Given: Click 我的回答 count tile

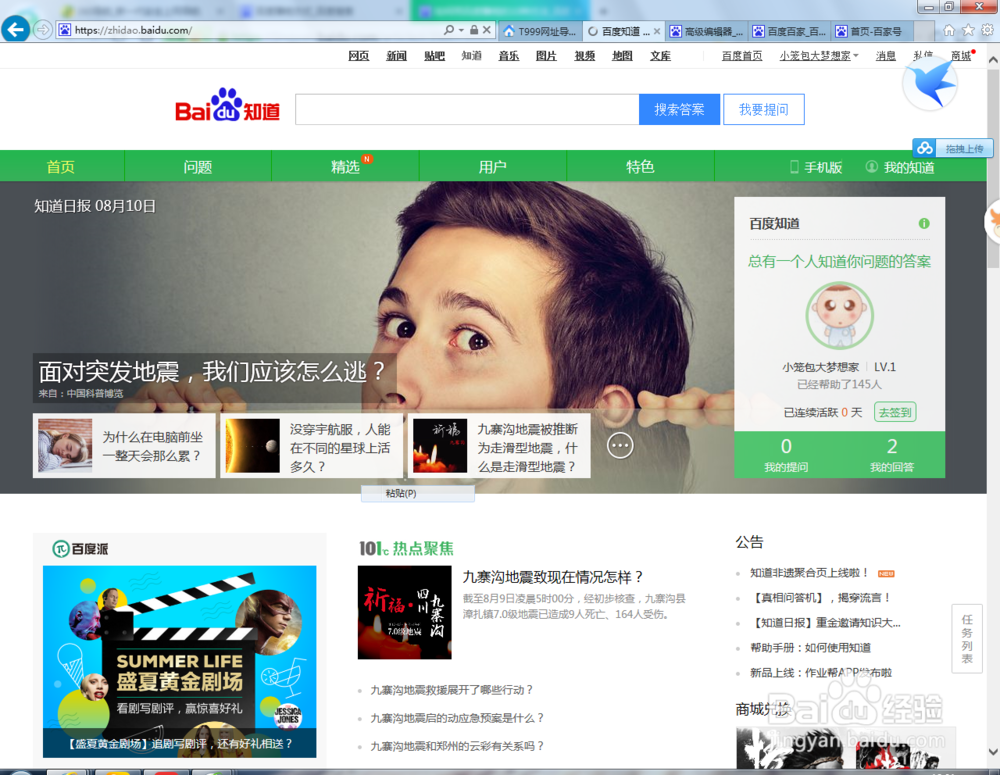Looking at the screenshot, I should (892, 454).
